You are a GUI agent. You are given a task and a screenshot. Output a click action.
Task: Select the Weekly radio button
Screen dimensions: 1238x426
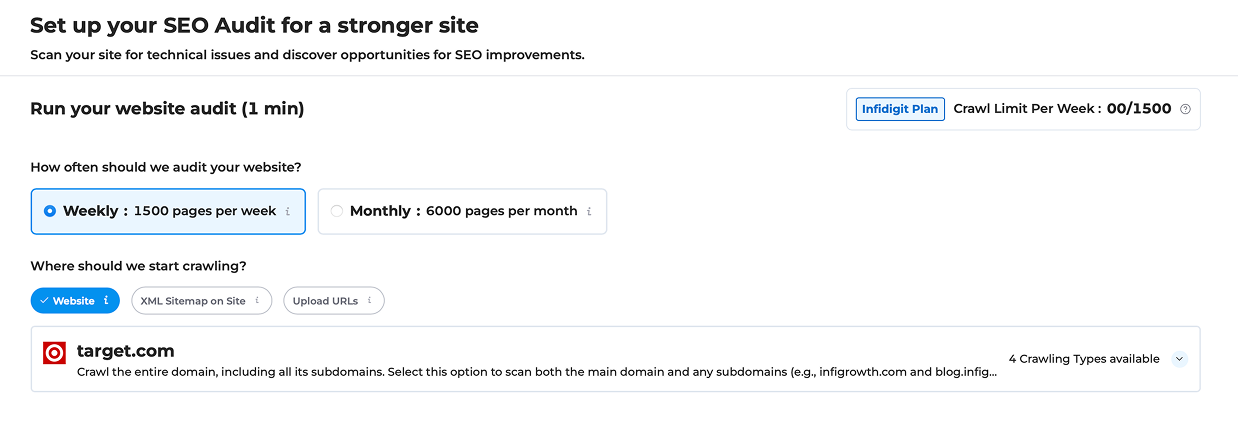click(x=50, y=211)
